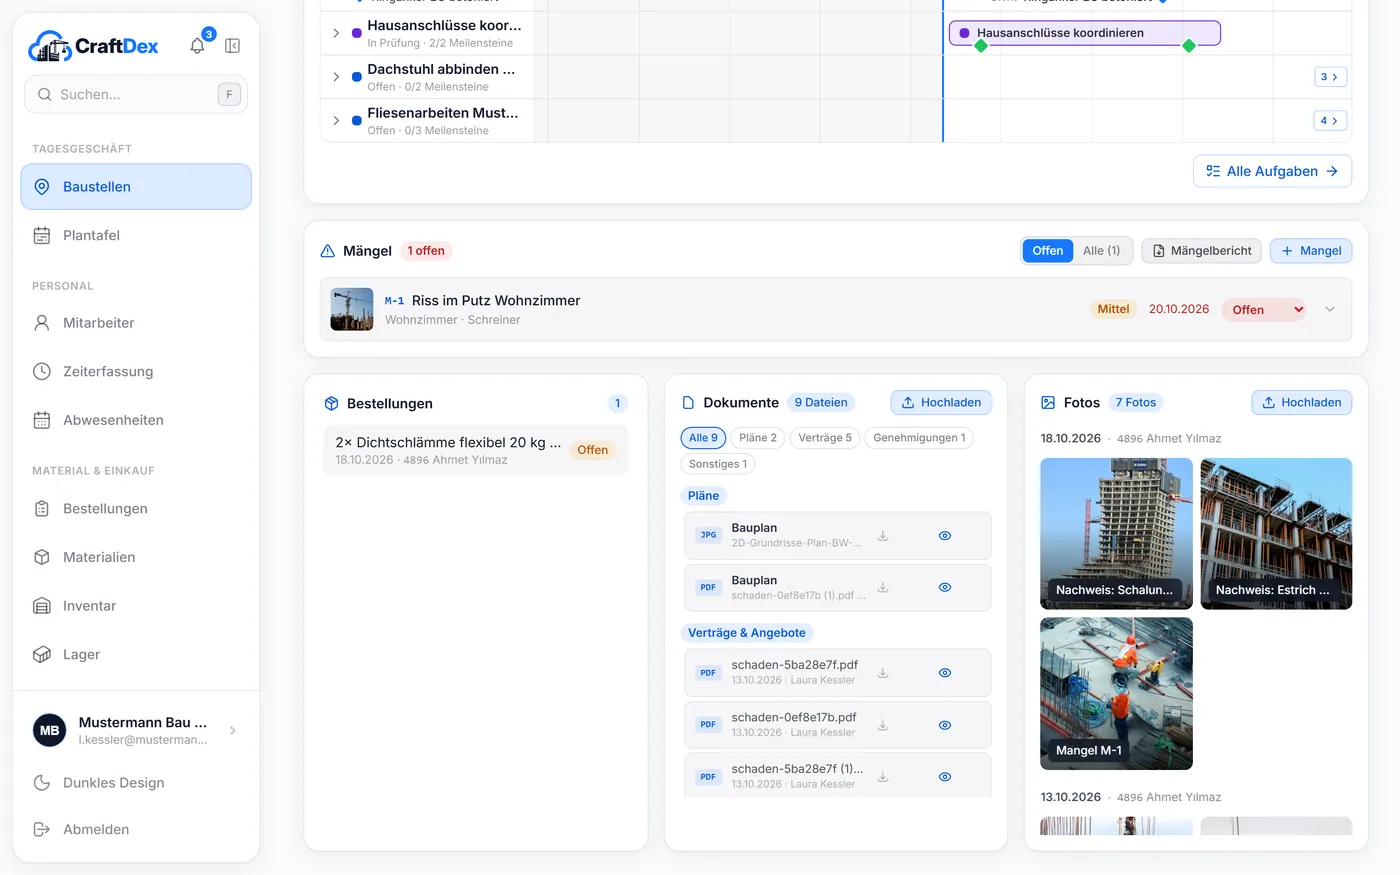Open Abwesenheiten calendar page
This screenshot has height=875, width=1400.
click(136, 420)
